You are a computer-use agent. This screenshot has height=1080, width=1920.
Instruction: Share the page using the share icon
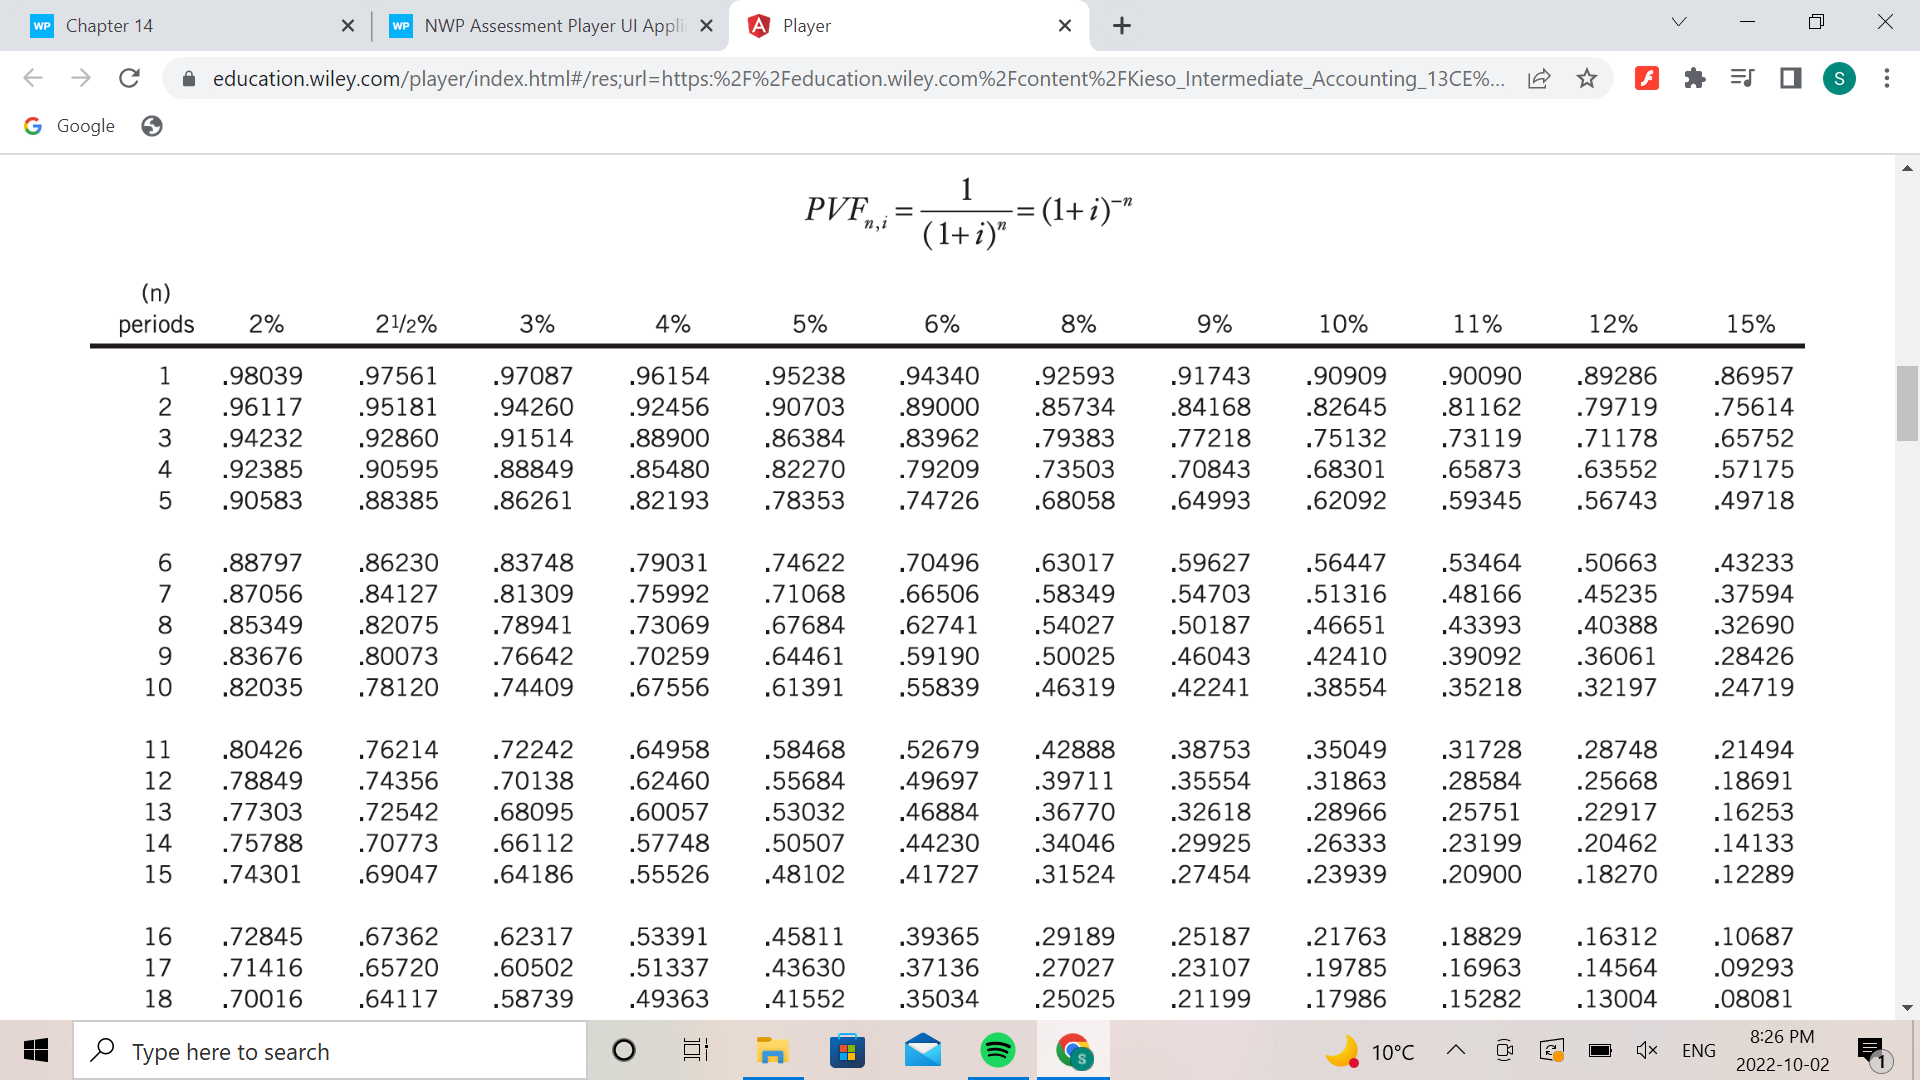point(1539,78)
